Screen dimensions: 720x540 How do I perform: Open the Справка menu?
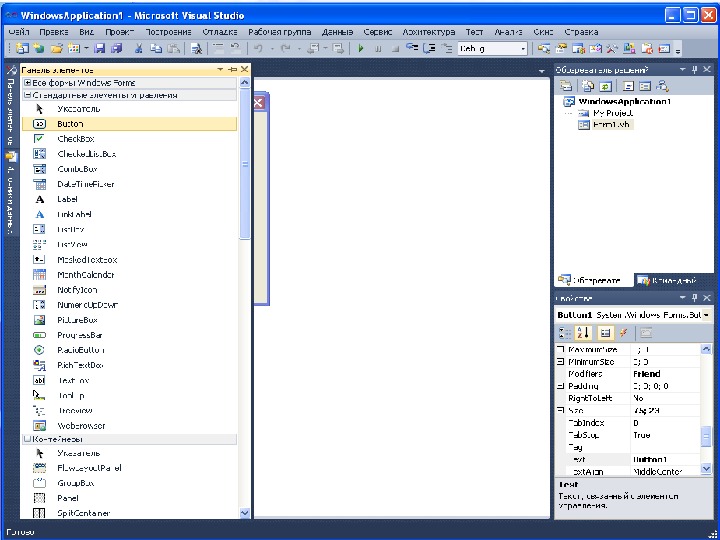click(581, 32)
